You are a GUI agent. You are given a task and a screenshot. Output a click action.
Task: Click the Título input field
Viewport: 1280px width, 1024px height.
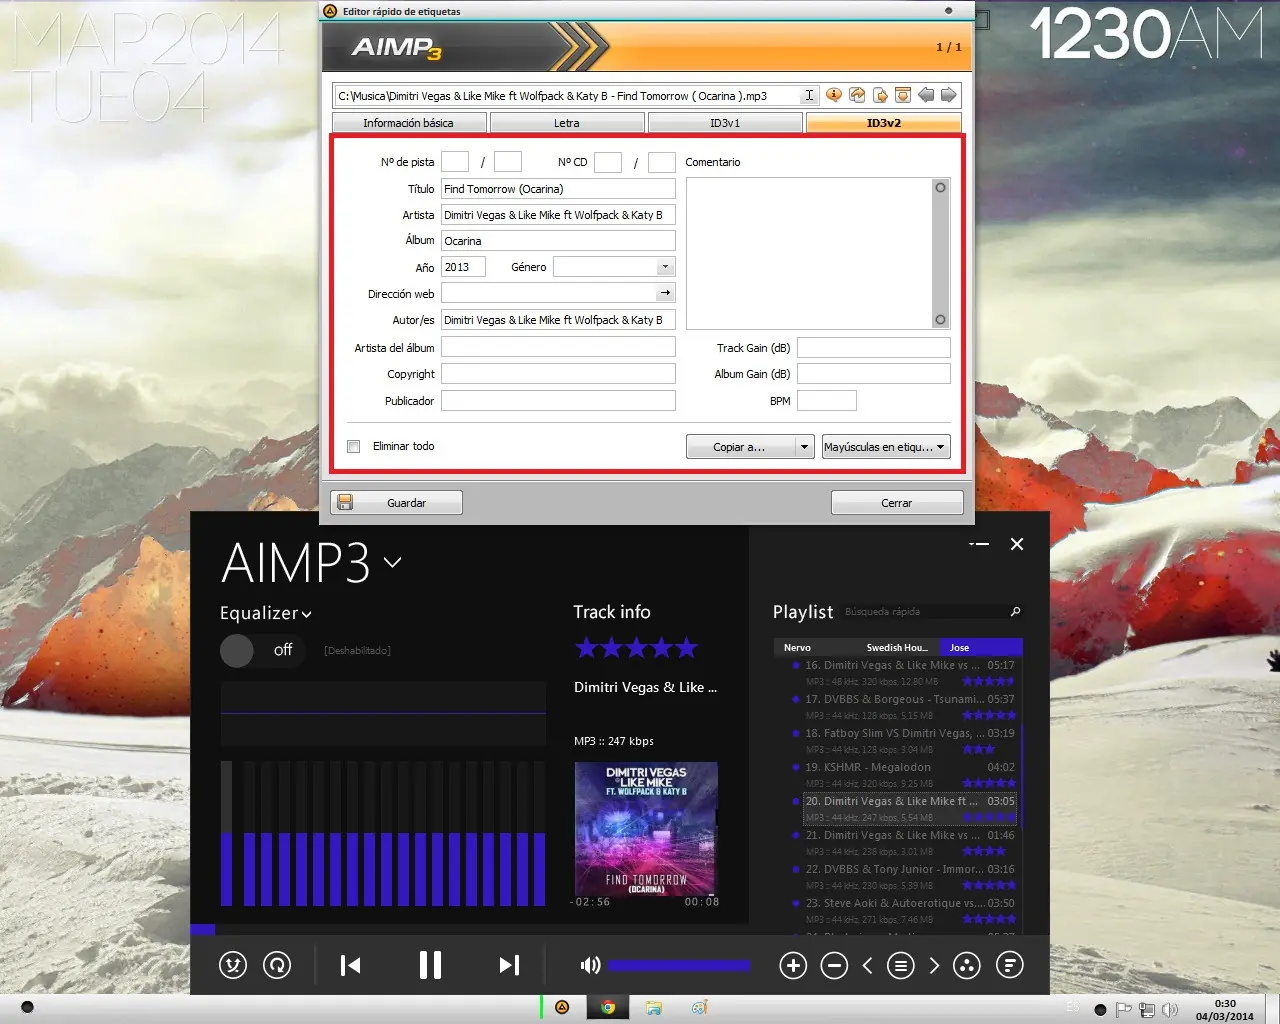pos(558,189)
